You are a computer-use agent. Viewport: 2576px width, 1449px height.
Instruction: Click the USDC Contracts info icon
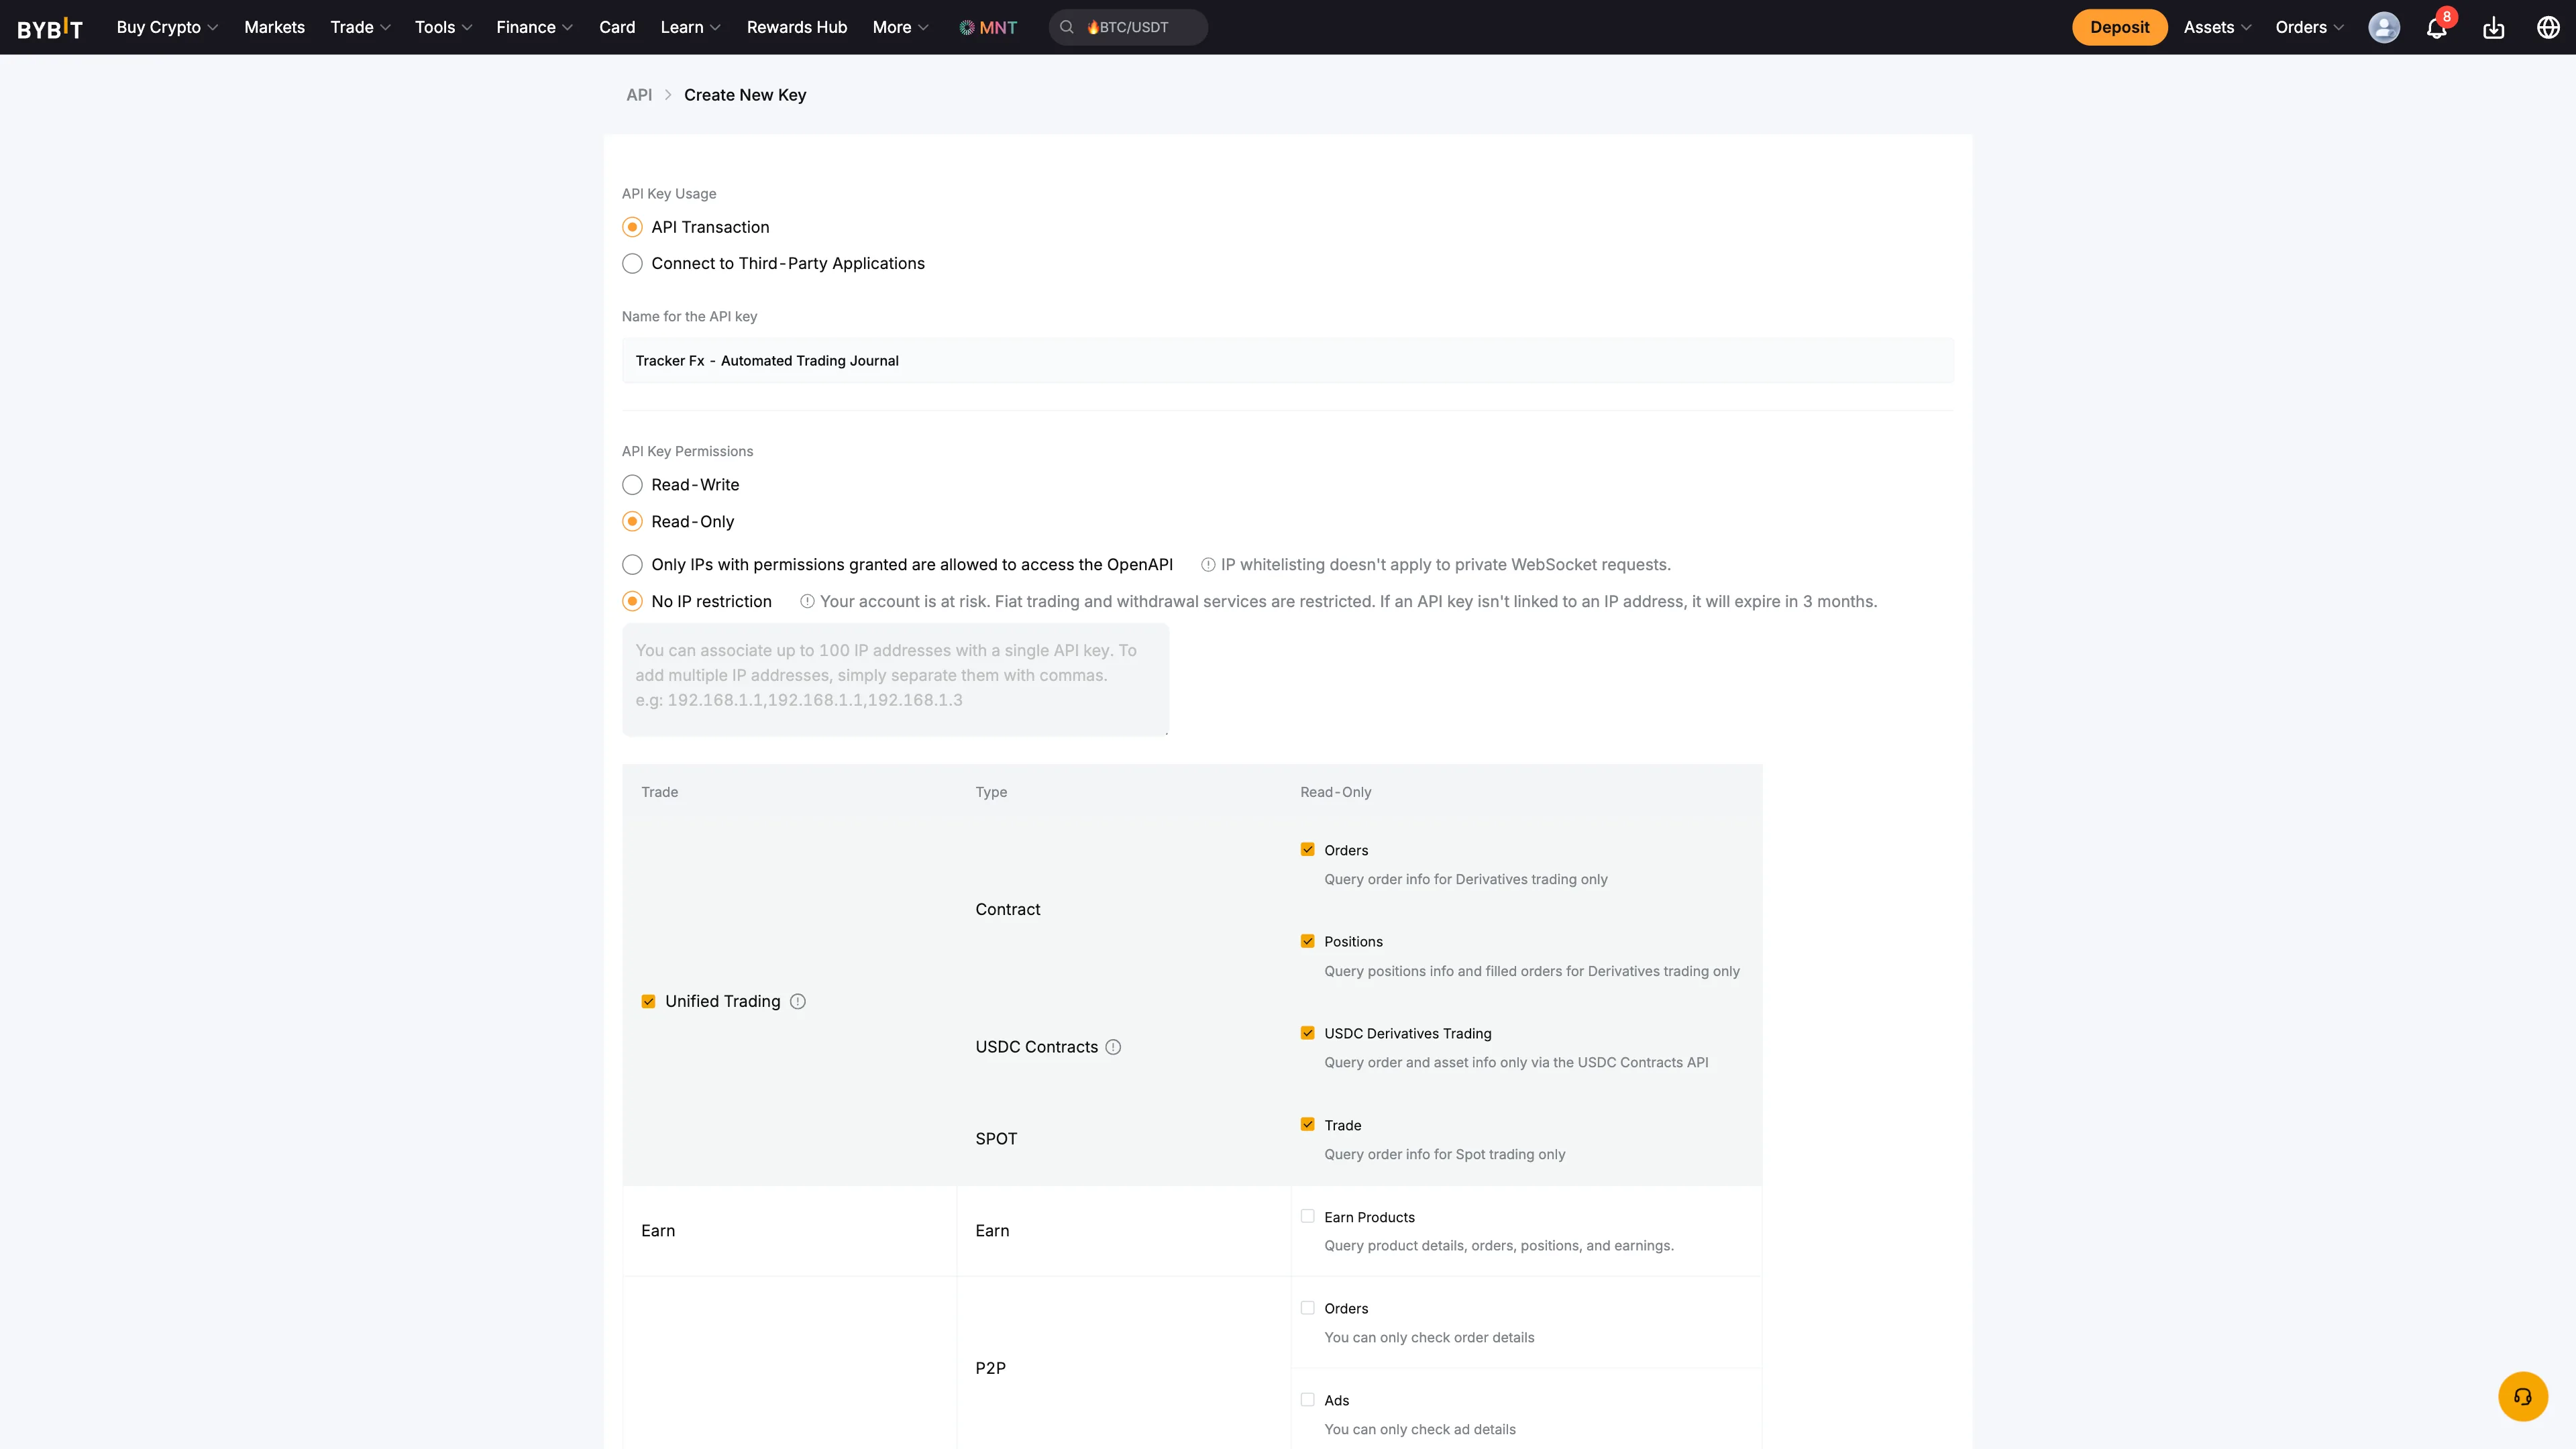(x=1113, y=1047)
